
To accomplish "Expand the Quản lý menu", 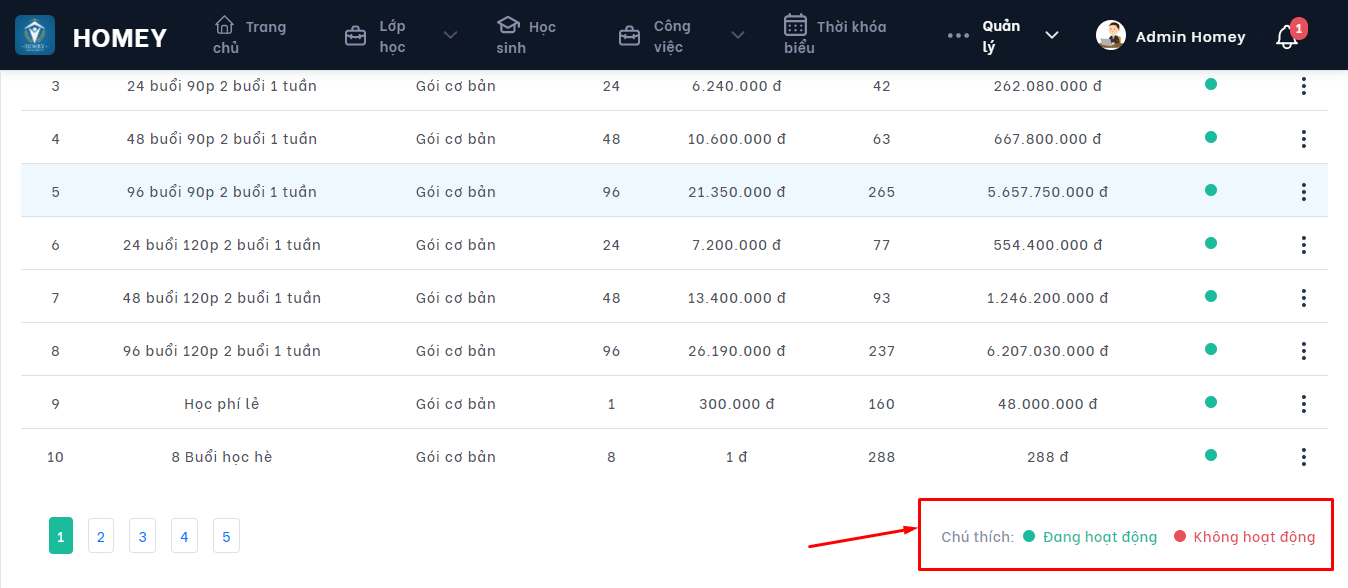I will point(1051,36).
